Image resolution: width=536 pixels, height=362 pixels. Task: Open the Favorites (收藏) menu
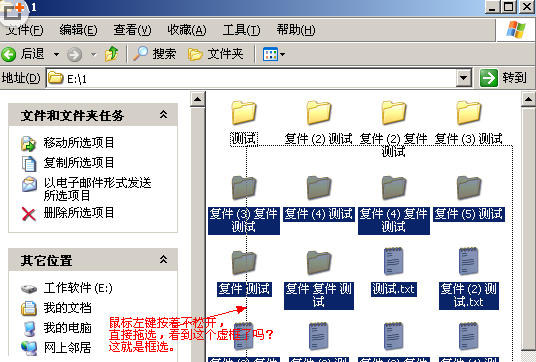point(187,30)
